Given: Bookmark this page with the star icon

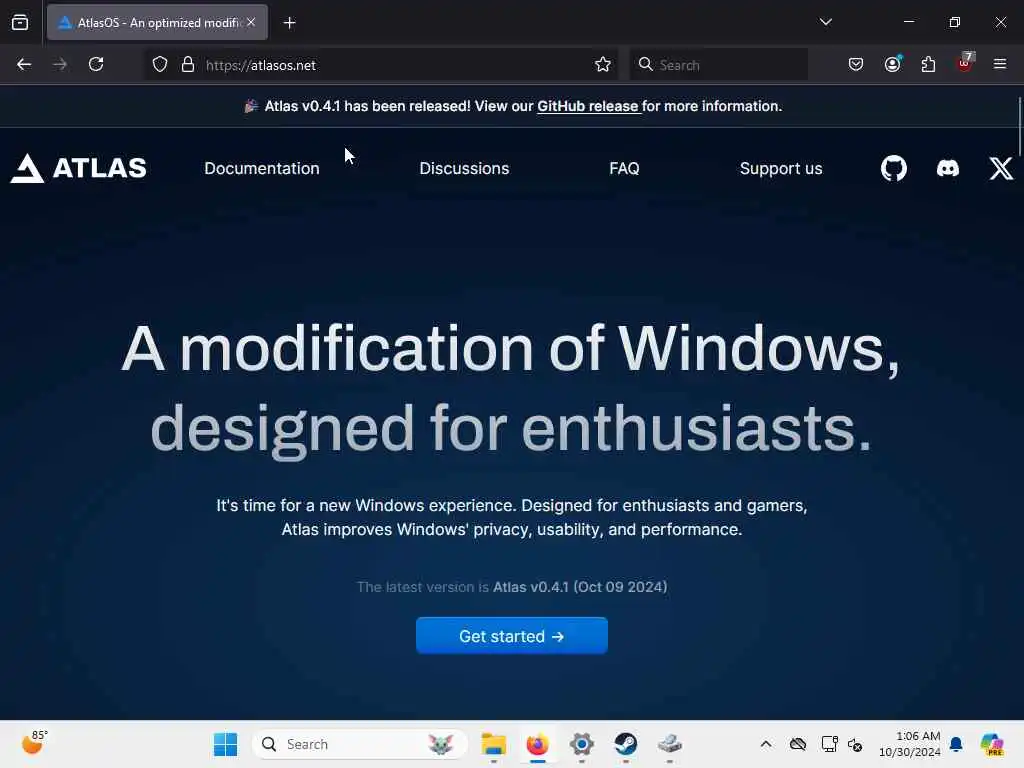Looking at the screenshot, I should (603, 65).
